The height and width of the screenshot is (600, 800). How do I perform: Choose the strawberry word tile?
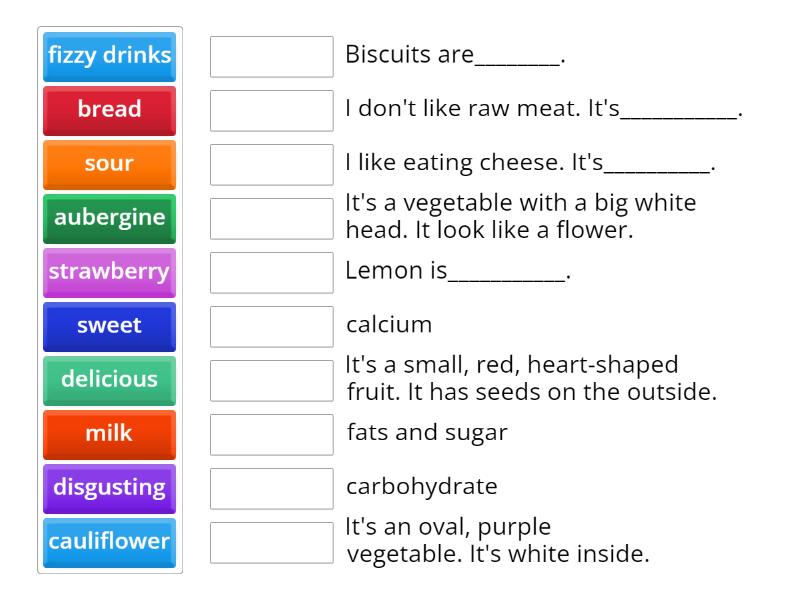click(108, 272)
